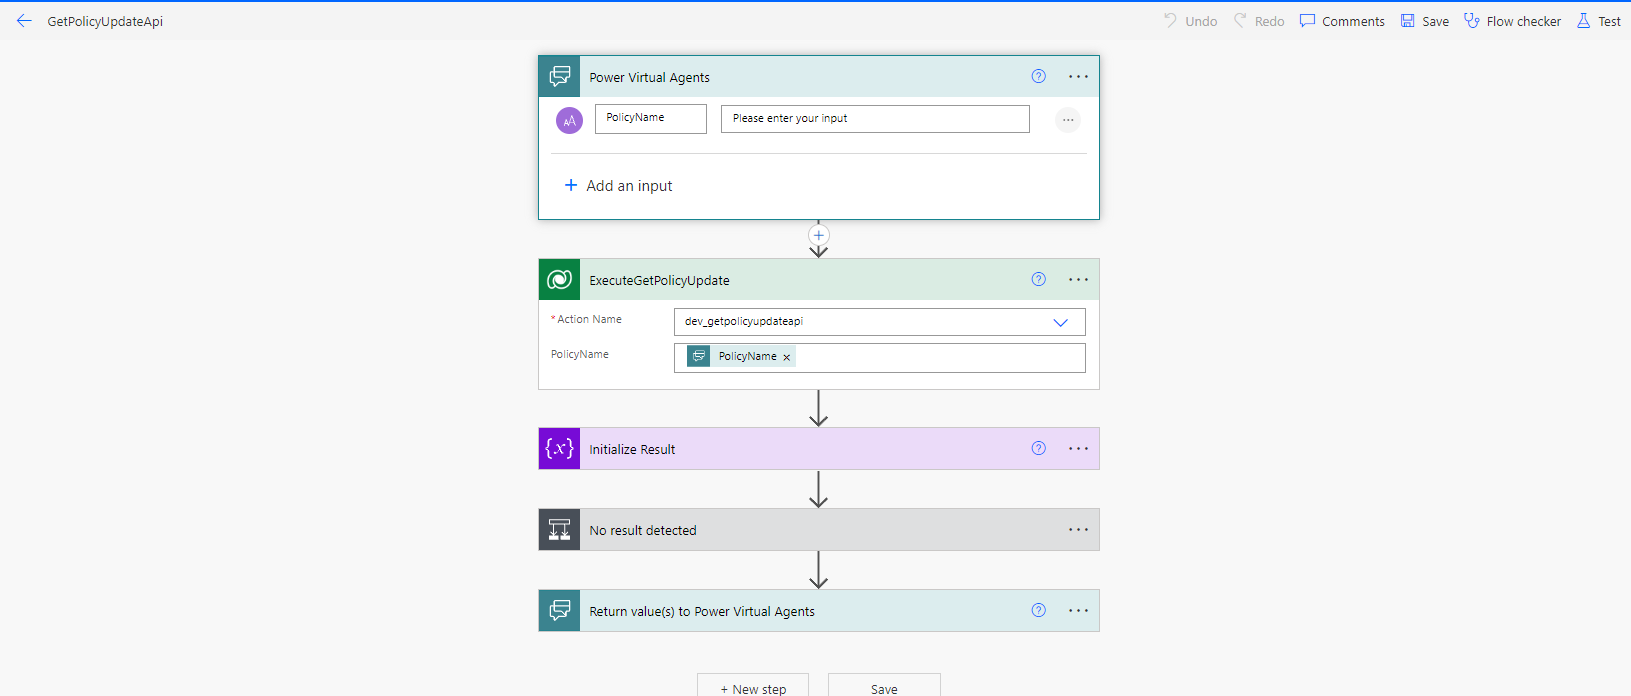Open help for Initialize Result
This screenshot has height=696, width=1631.
[x=1039, y=448]
